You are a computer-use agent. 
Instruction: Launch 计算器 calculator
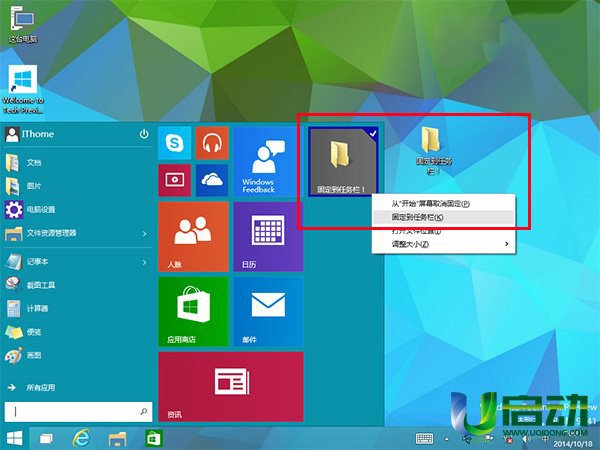pos(78,308)
